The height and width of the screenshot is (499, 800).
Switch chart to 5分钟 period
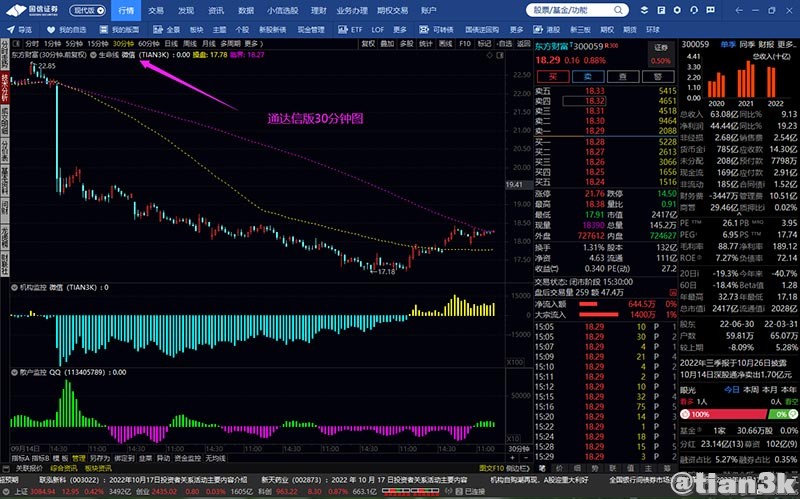[74, 44]
